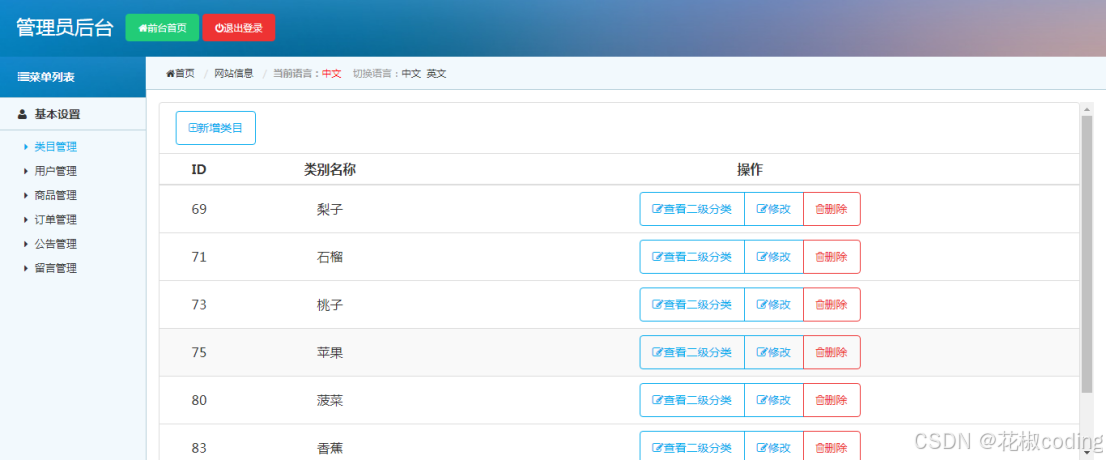This screenshot has height=461, width=1107.
Task: Go to 前台首页 front page
Action: [162, 28]
